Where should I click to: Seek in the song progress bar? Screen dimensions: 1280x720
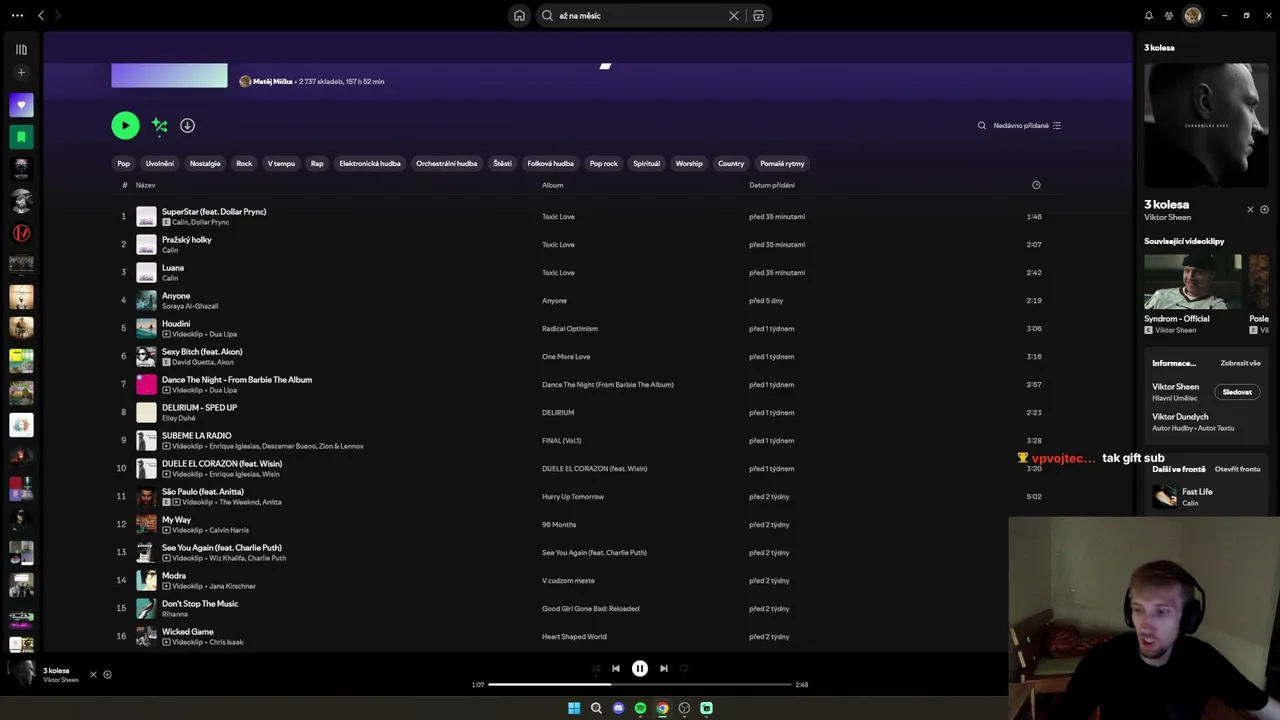coord(640,685)
